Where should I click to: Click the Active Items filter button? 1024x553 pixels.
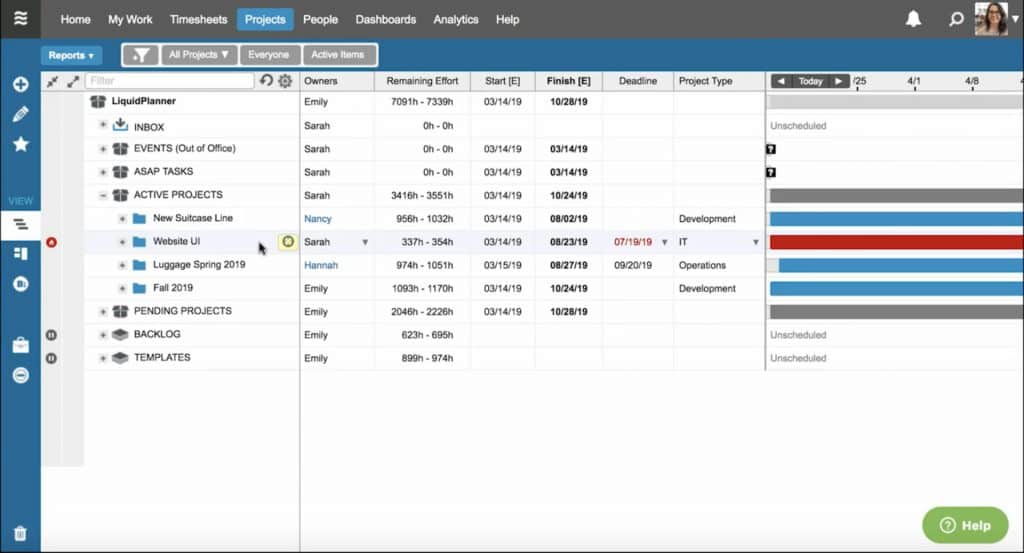pyautogui.click(x=338, y=55)
